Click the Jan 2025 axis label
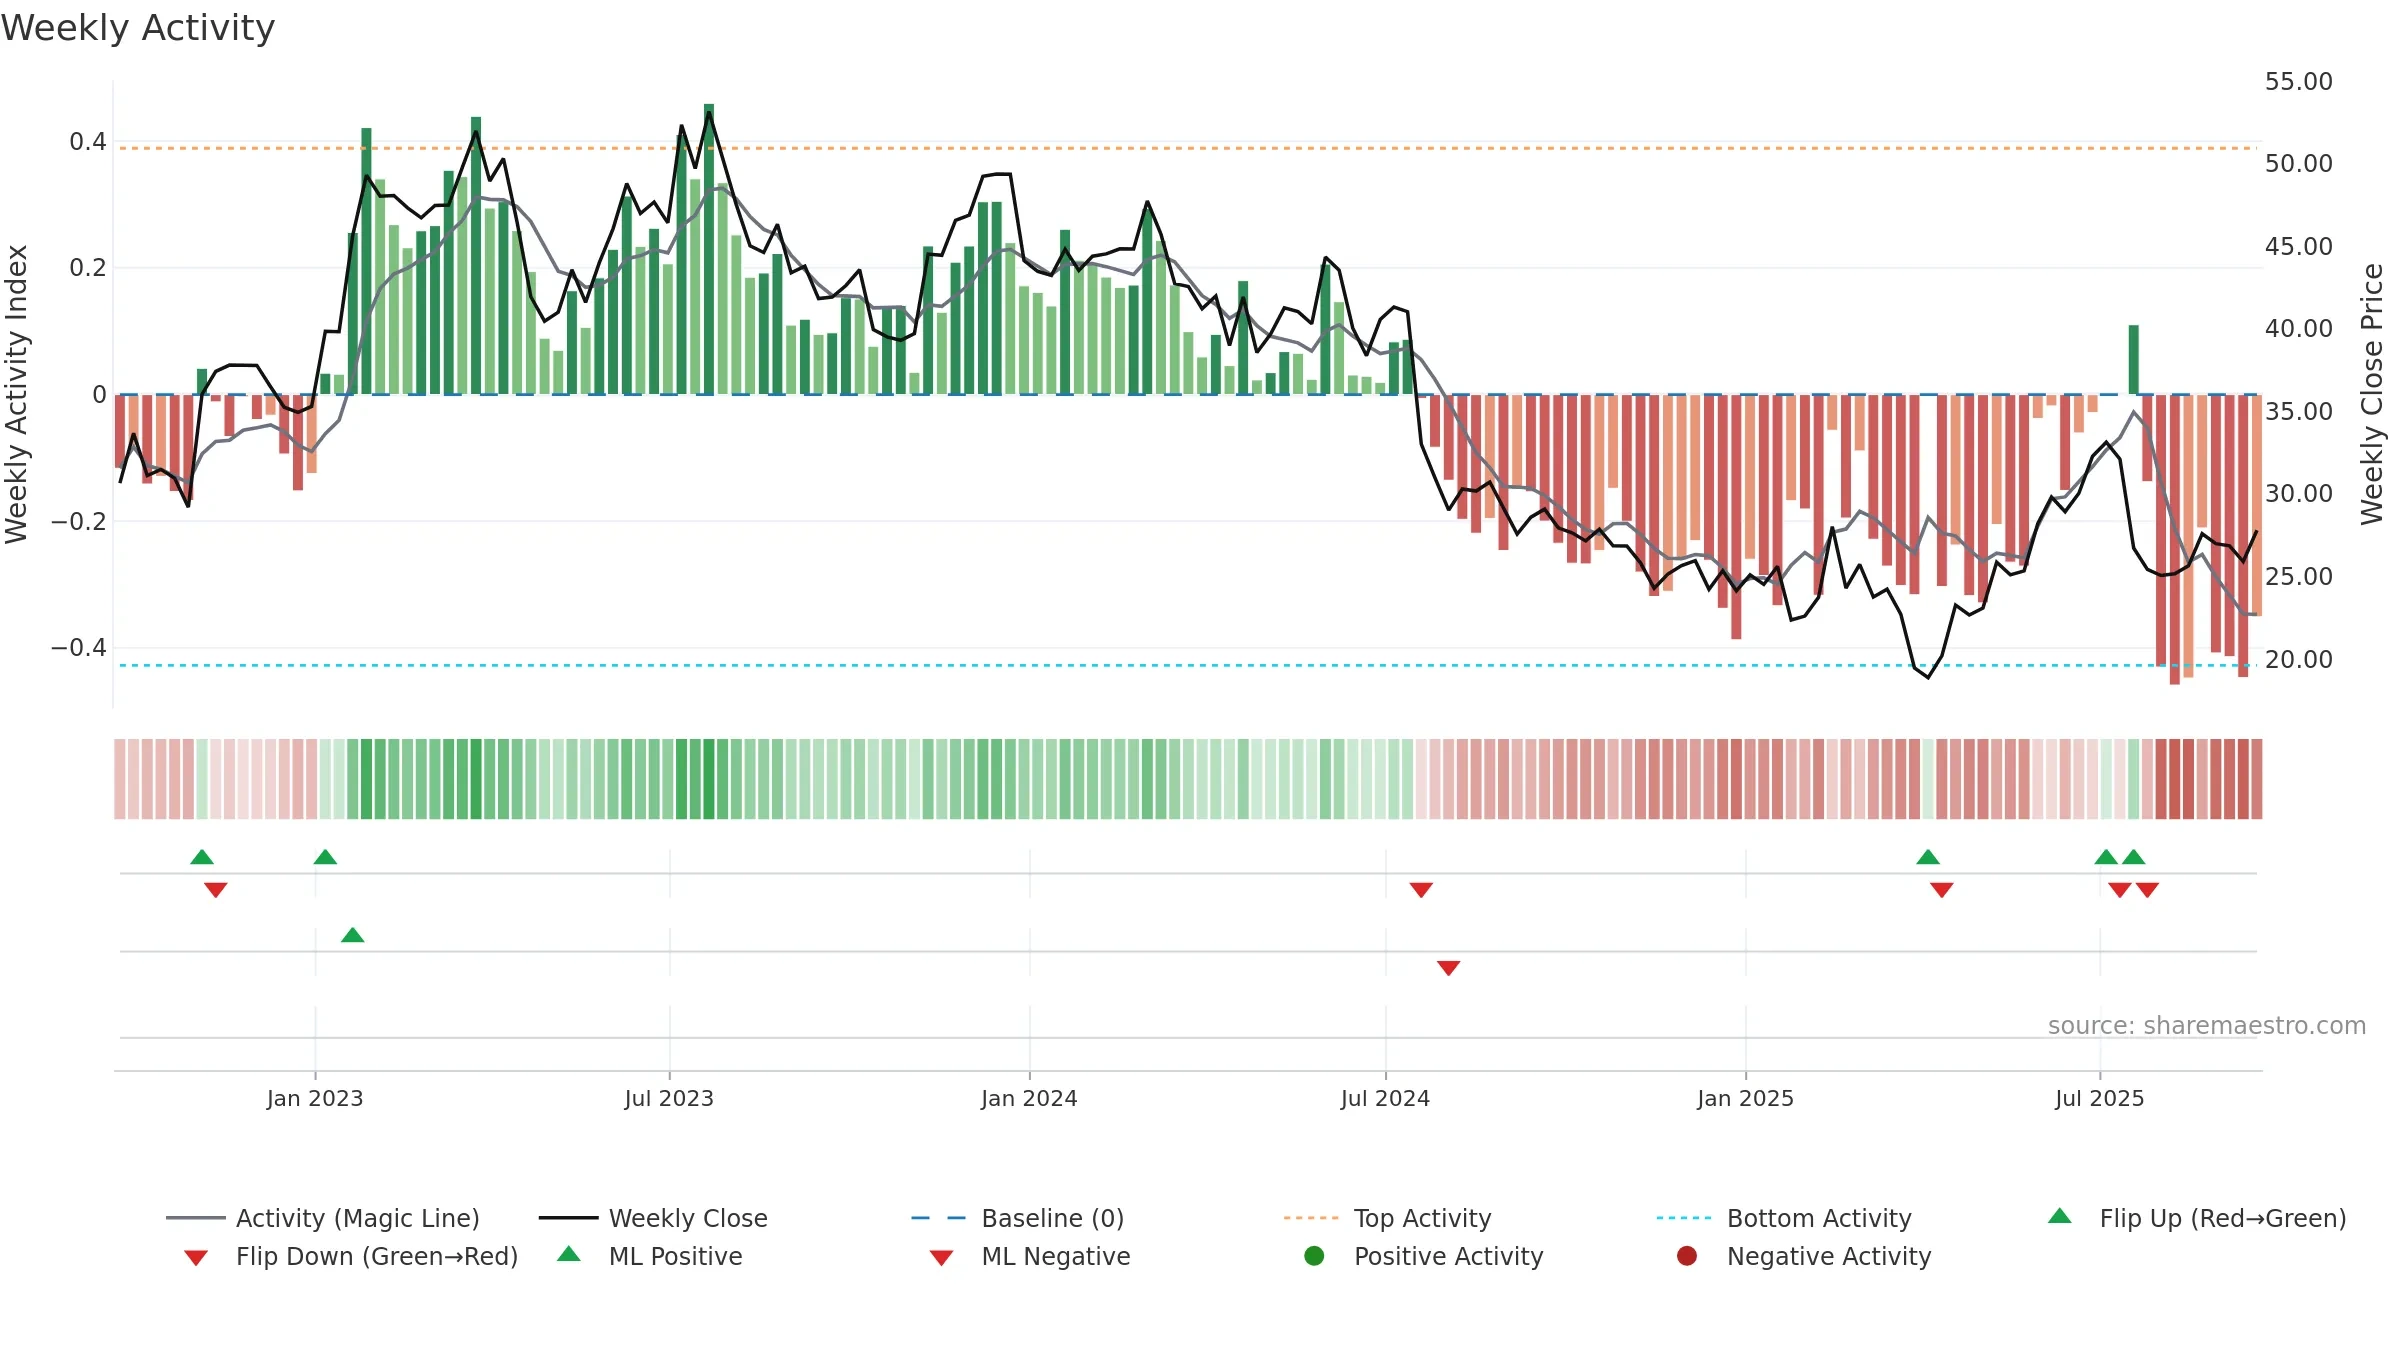Image resolution: width=2400 pixels, height=1350 pixels. pos(1745,1099)
